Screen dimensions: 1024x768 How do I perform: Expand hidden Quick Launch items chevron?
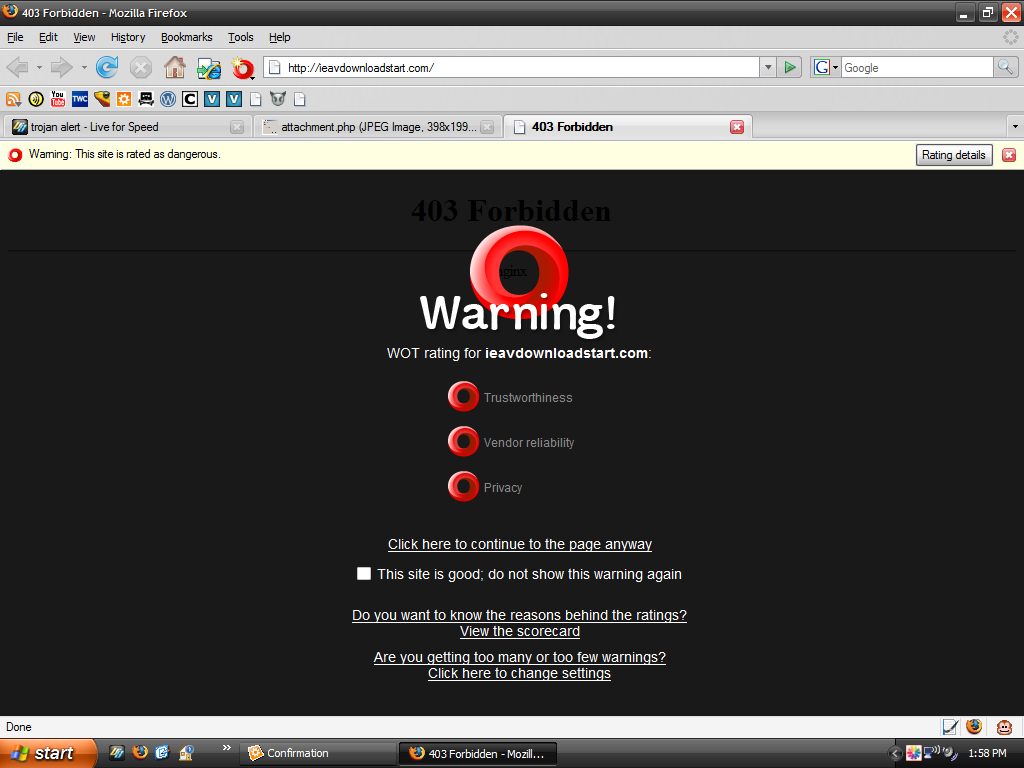click(x=227, y=748)
